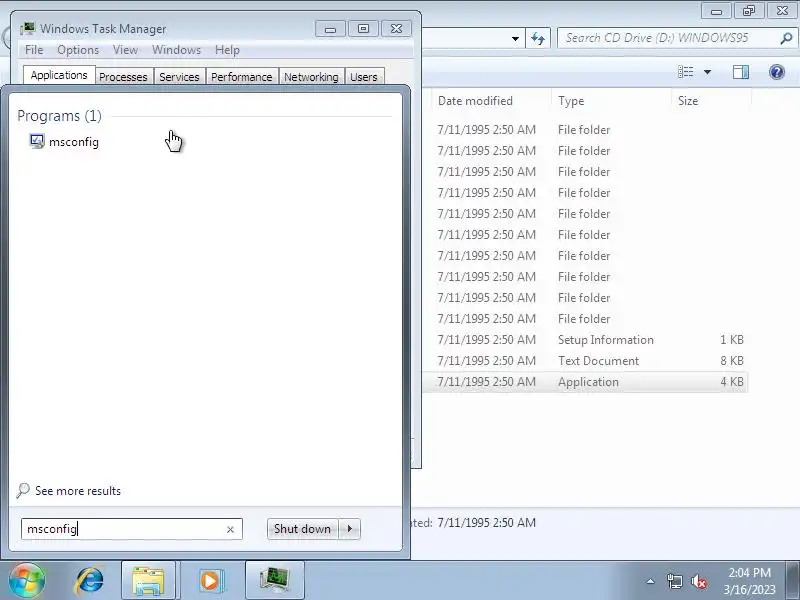
Task: Open the clock showing 2:04 PM
Action: point(749,581)
